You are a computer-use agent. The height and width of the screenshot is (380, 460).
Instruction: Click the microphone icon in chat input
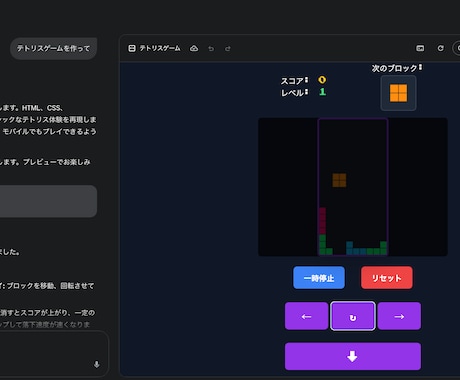[97, 364]
